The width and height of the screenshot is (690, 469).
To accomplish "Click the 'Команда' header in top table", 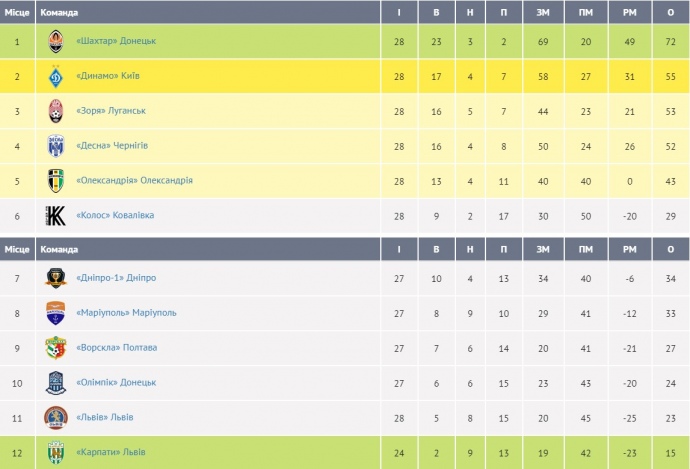I will [59, 12].
